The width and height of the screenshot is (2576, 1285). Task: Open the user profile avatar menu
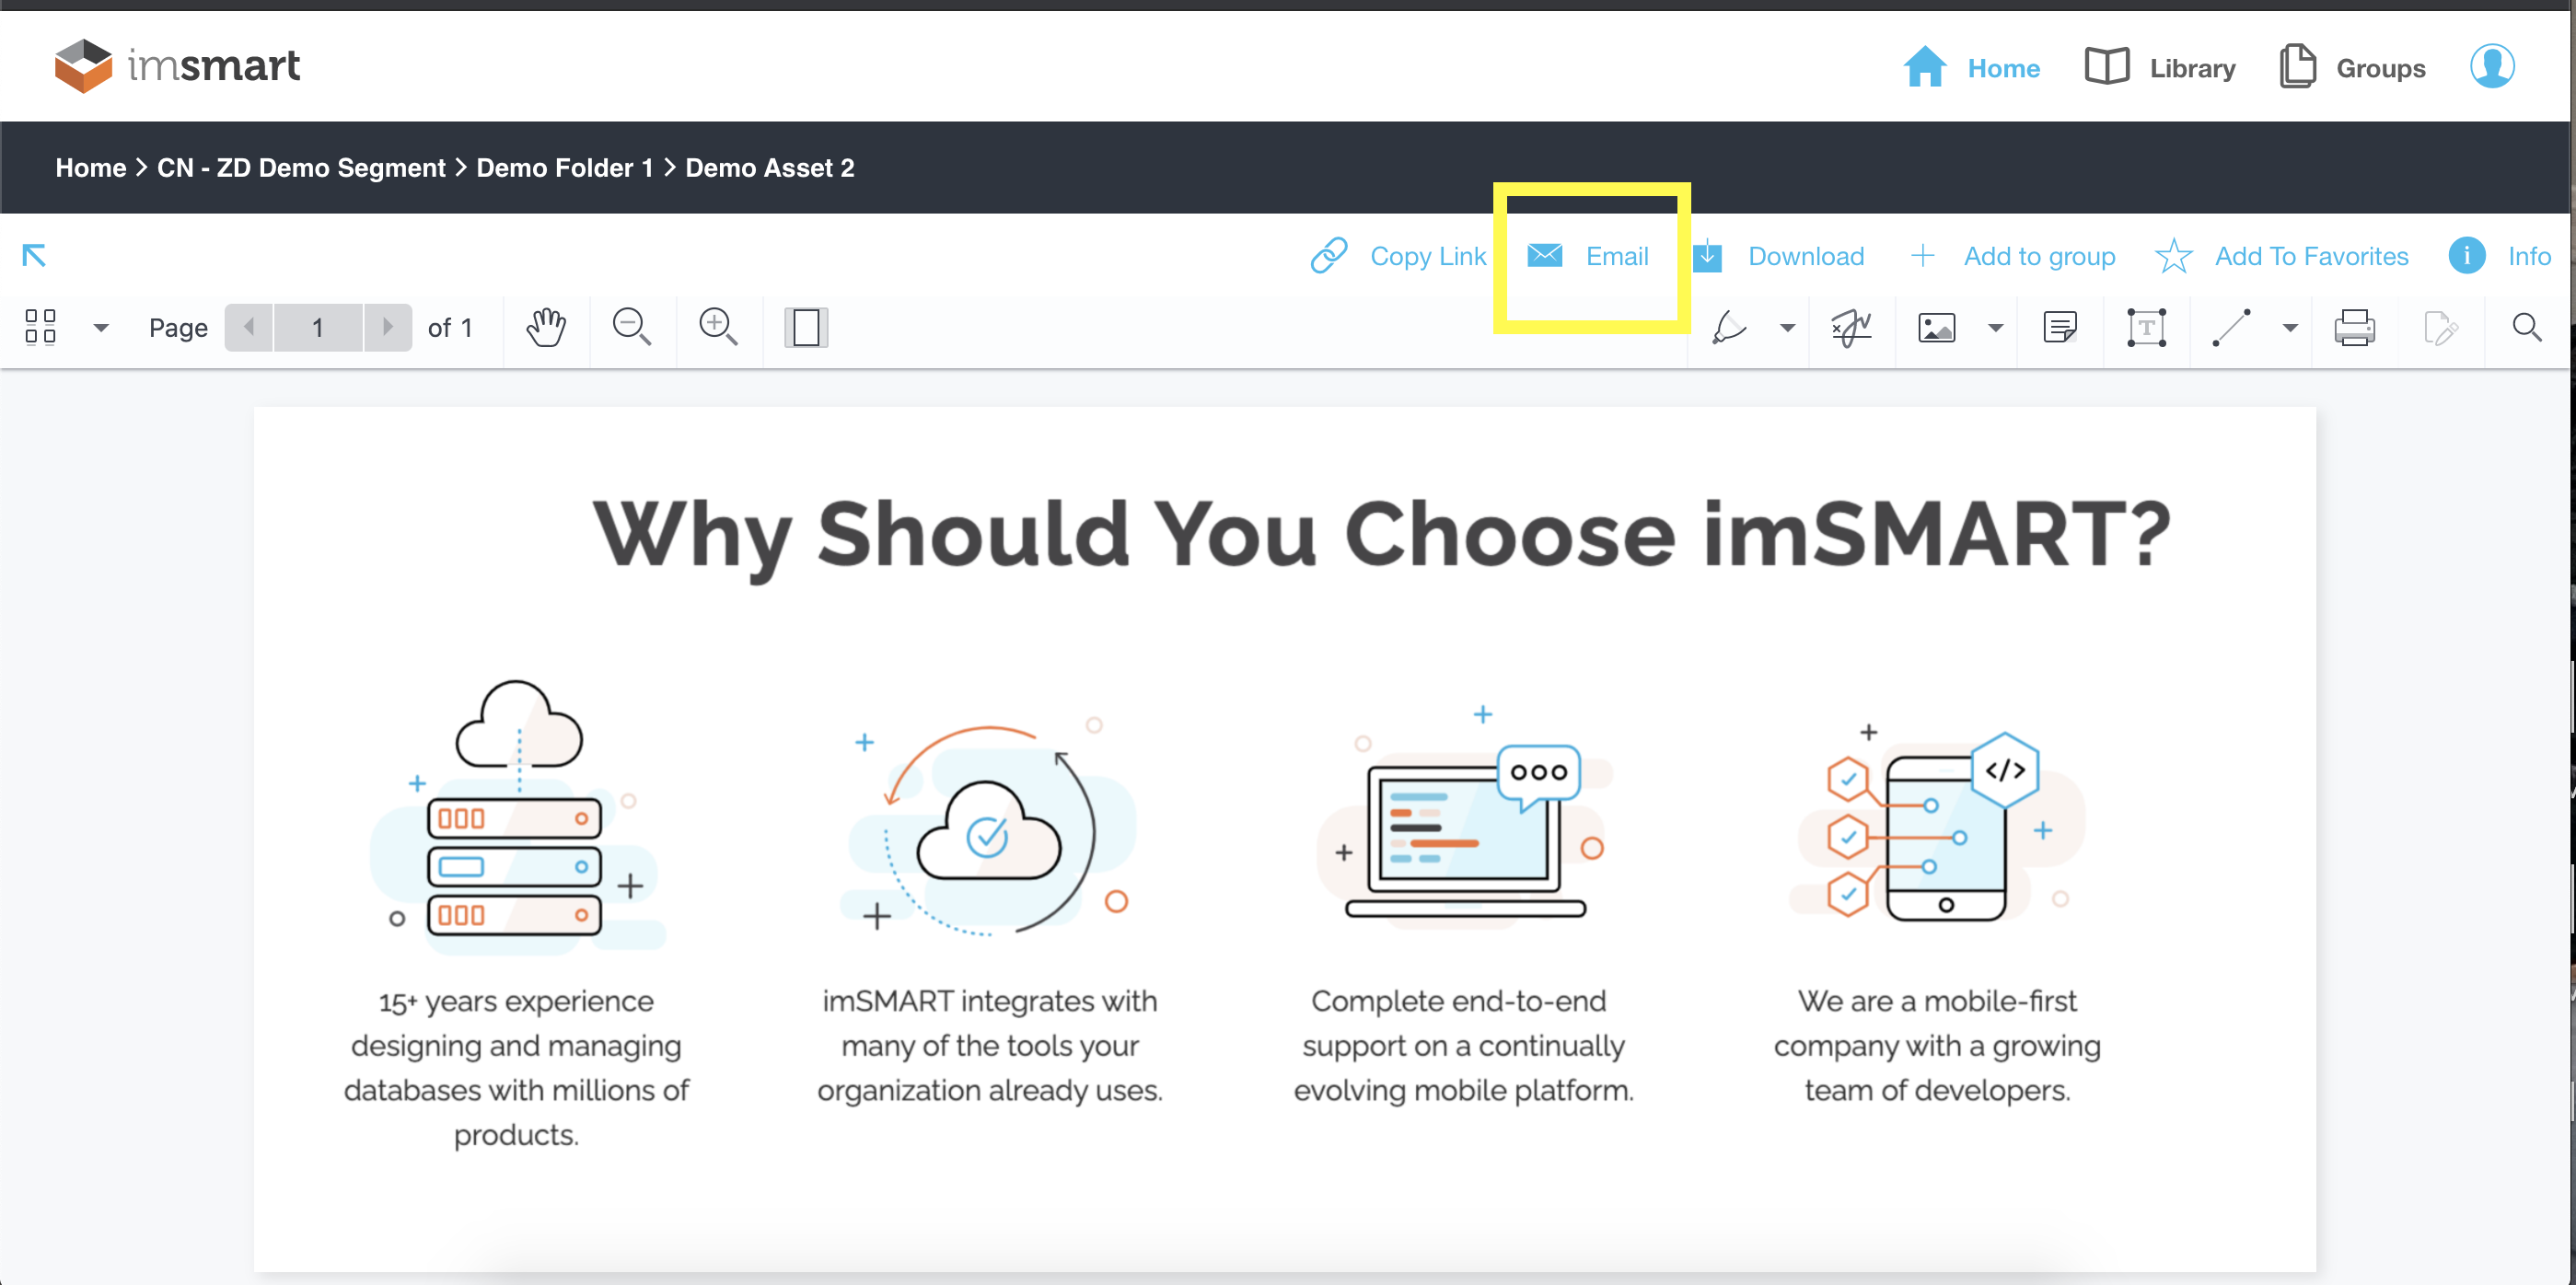2492,66
